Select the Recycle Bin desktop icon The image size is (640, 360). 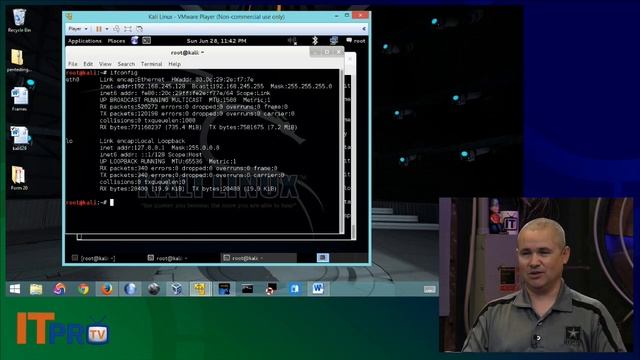tap(19, 20)
